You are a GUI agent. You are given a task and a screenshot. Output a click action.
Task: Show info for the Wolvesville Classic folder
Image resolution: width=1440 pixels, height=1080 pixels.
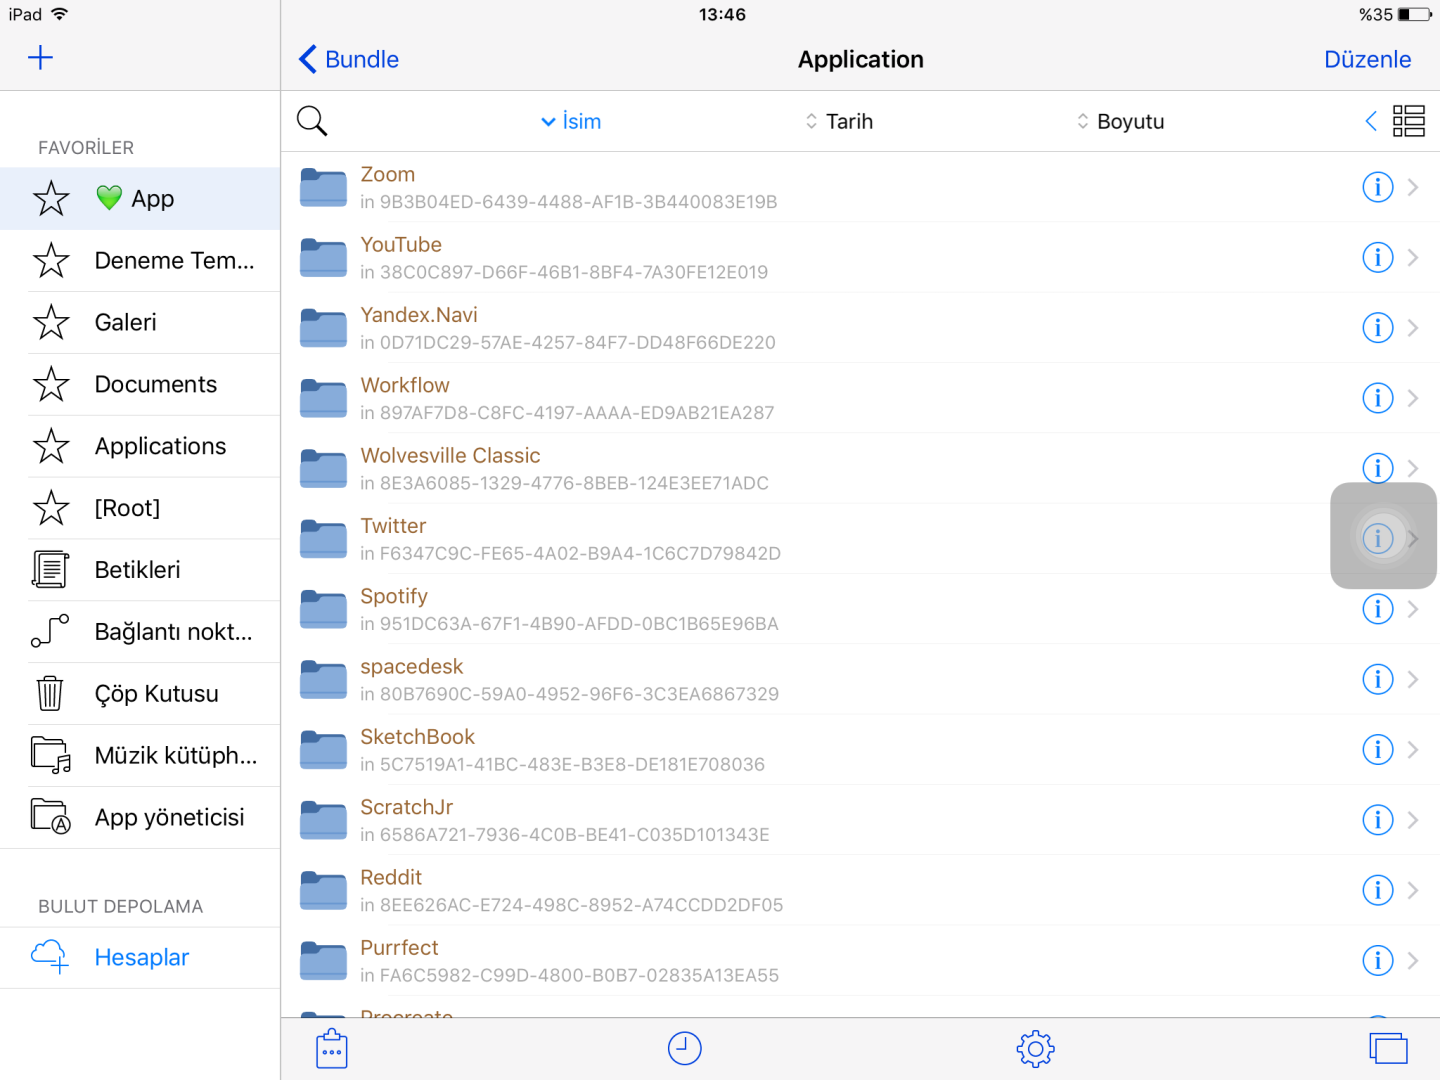[x=1378, y=468]
